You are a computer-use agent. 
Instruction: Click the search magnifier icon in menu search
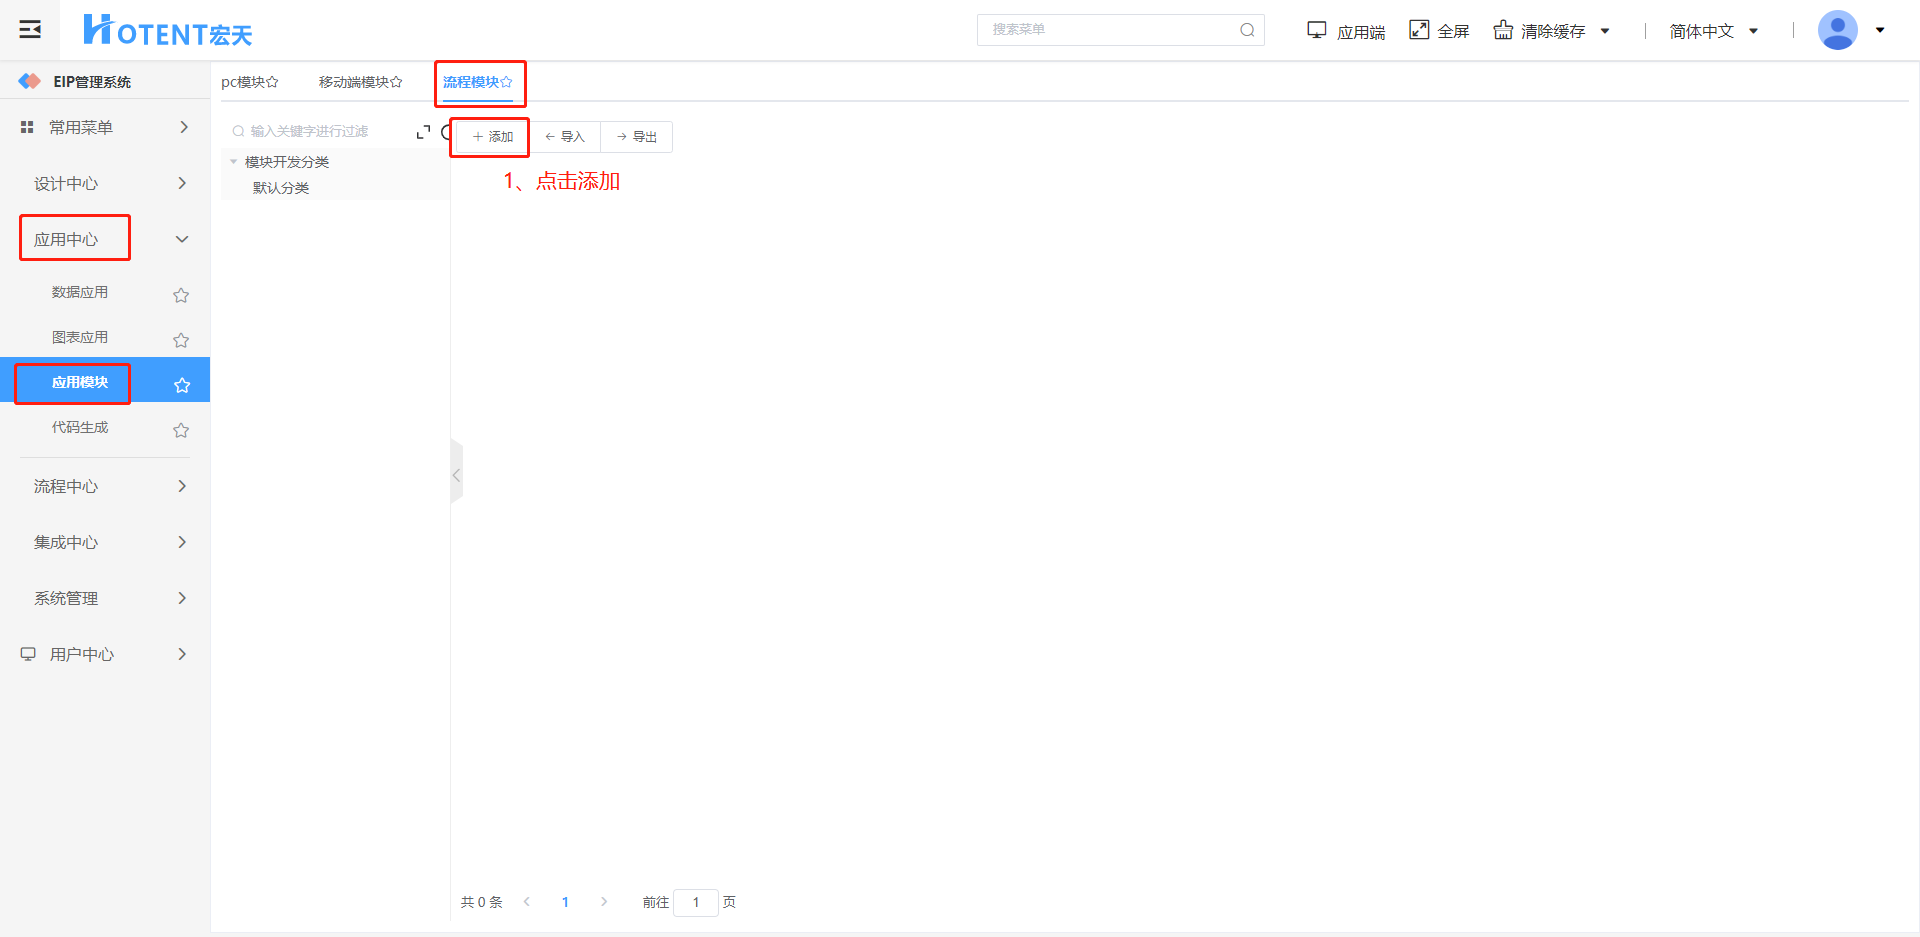[x=1247, y=30]
